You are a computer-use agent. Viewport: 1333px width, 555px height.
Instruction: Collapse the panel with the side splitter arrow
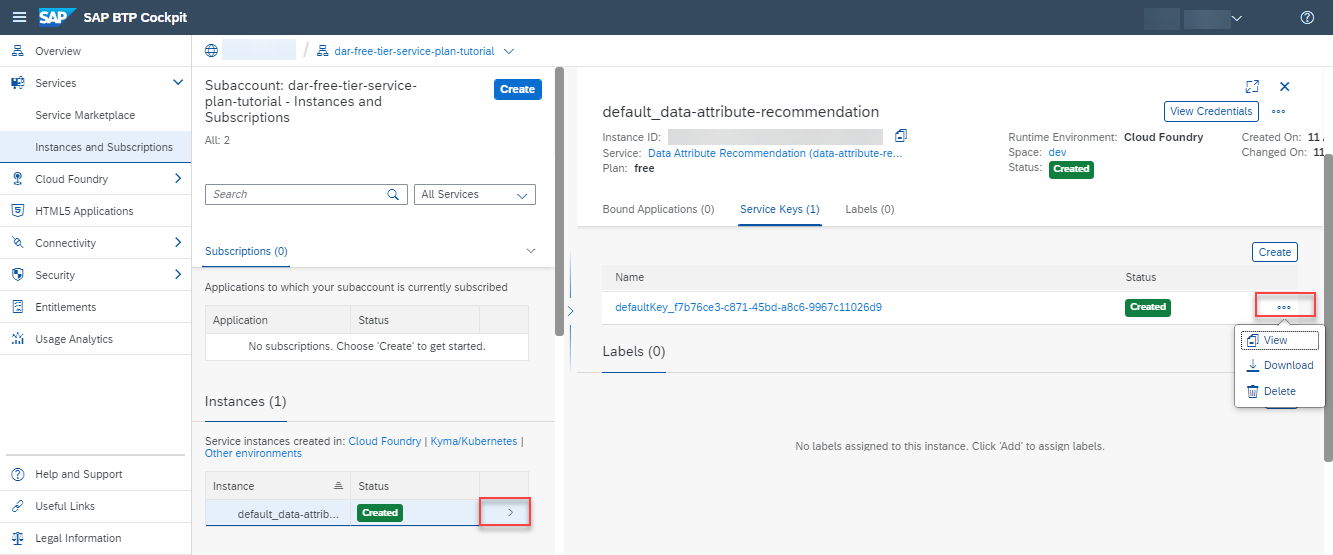click(x=571, y=311)
